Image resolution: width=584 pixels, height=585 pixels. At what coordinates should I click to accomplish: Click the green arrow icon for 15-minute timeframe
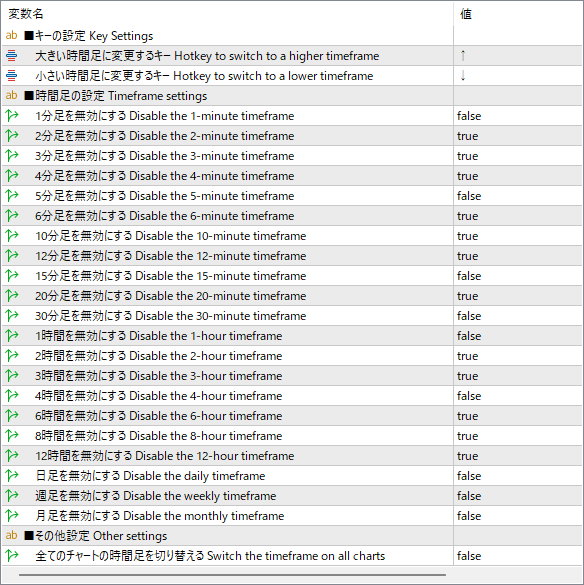tap(12, 276)
